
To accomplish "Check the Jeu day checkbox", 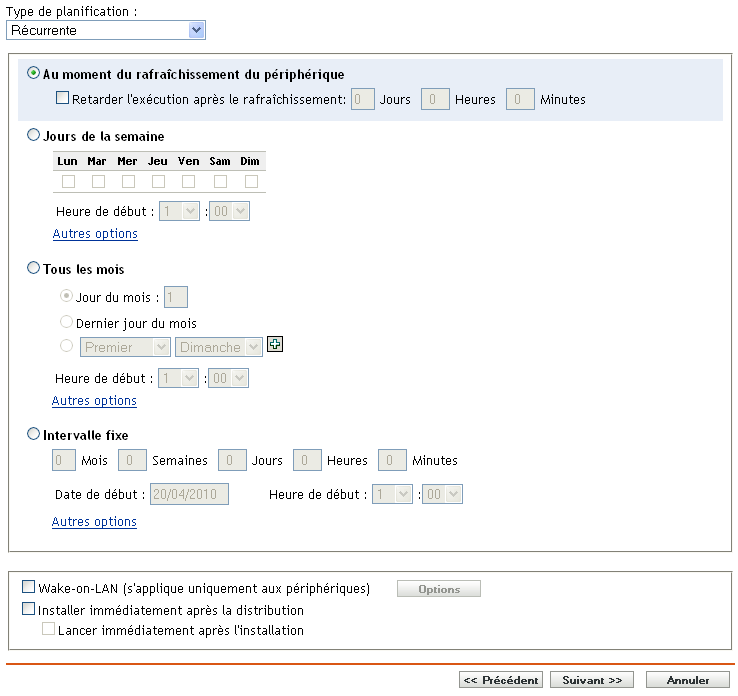I will coord(158,181).
